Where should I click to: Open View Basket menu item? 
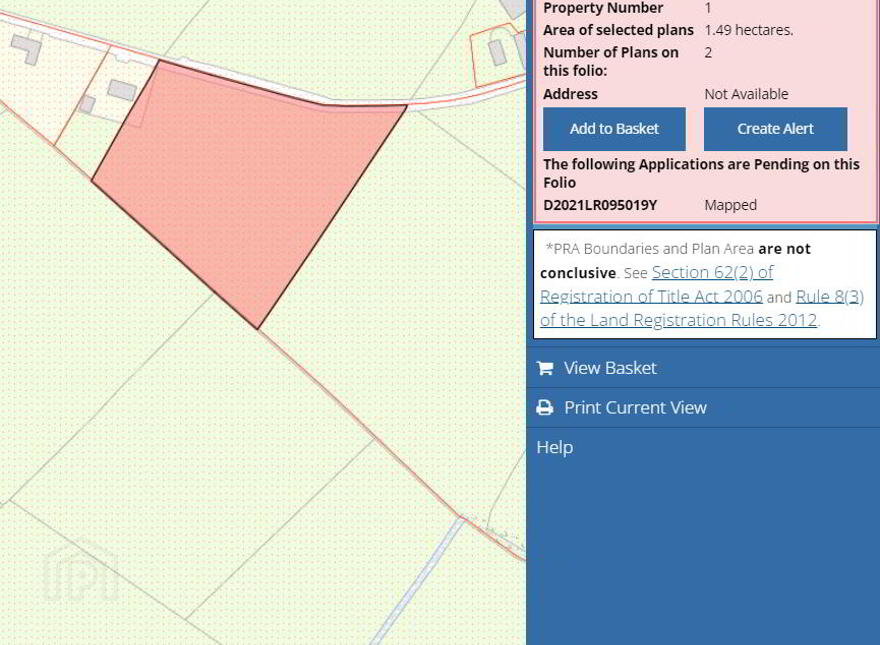pos(703,368)
